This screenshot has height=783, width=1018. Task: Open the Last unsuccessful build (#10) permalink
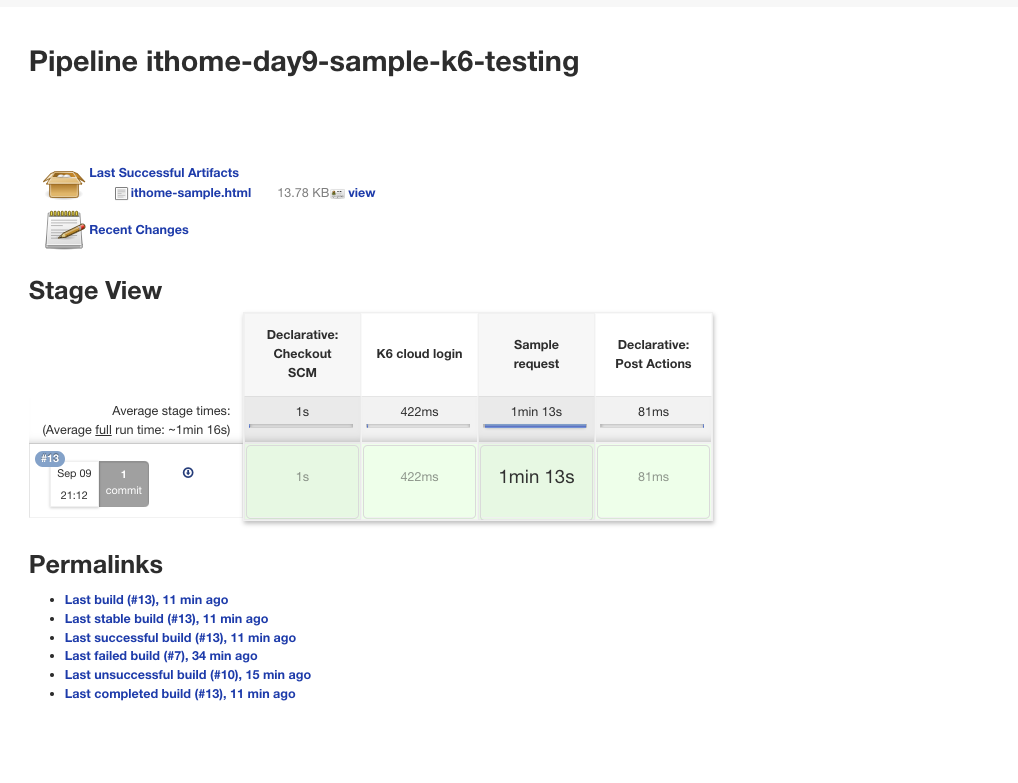coord(188,675)
